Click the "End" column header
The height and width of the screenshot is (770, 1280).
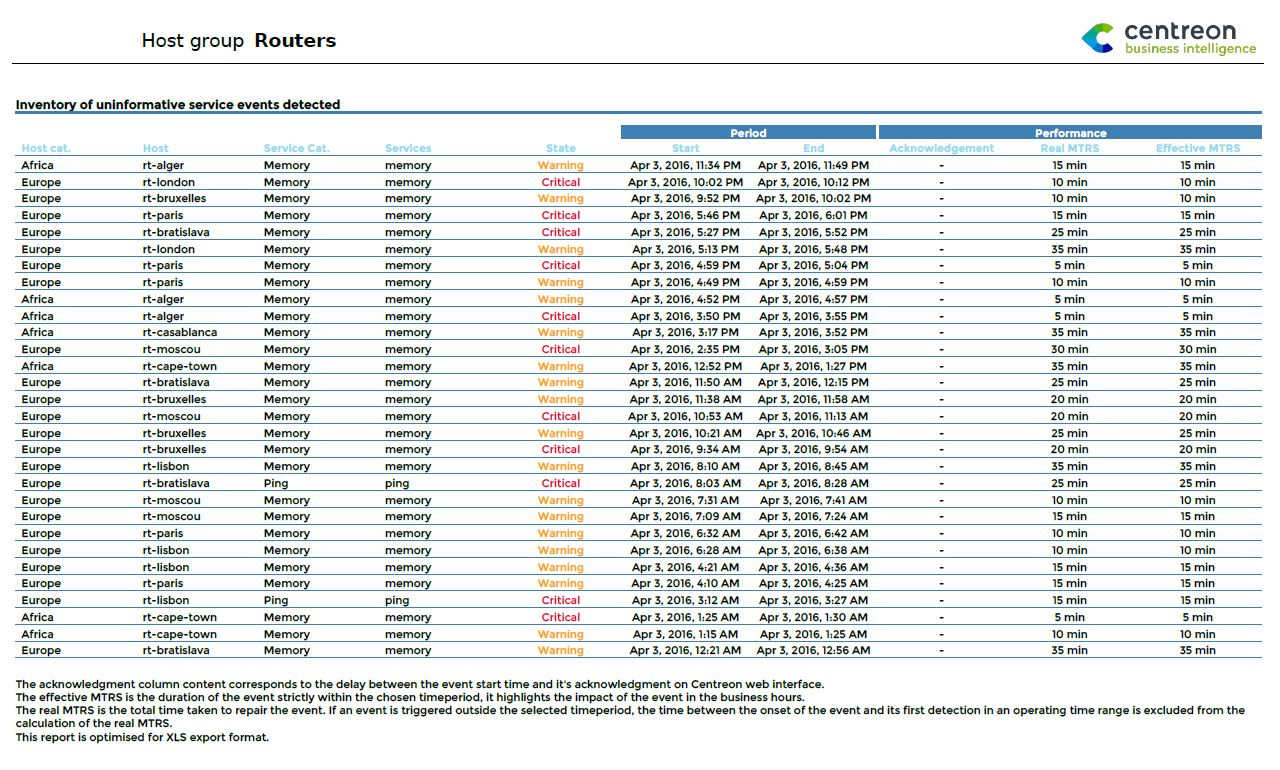click(x=813, y=148)
